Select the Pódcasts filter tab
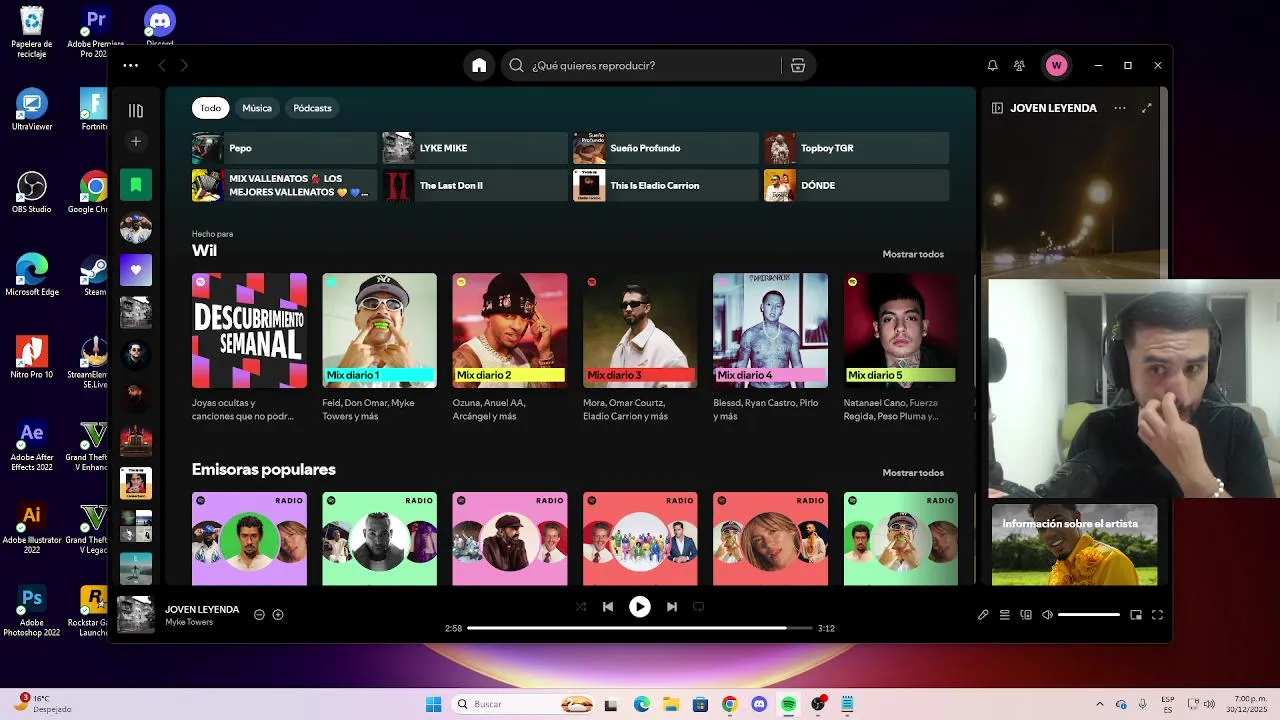This screenshot has height=720, width=1280. 312,108
